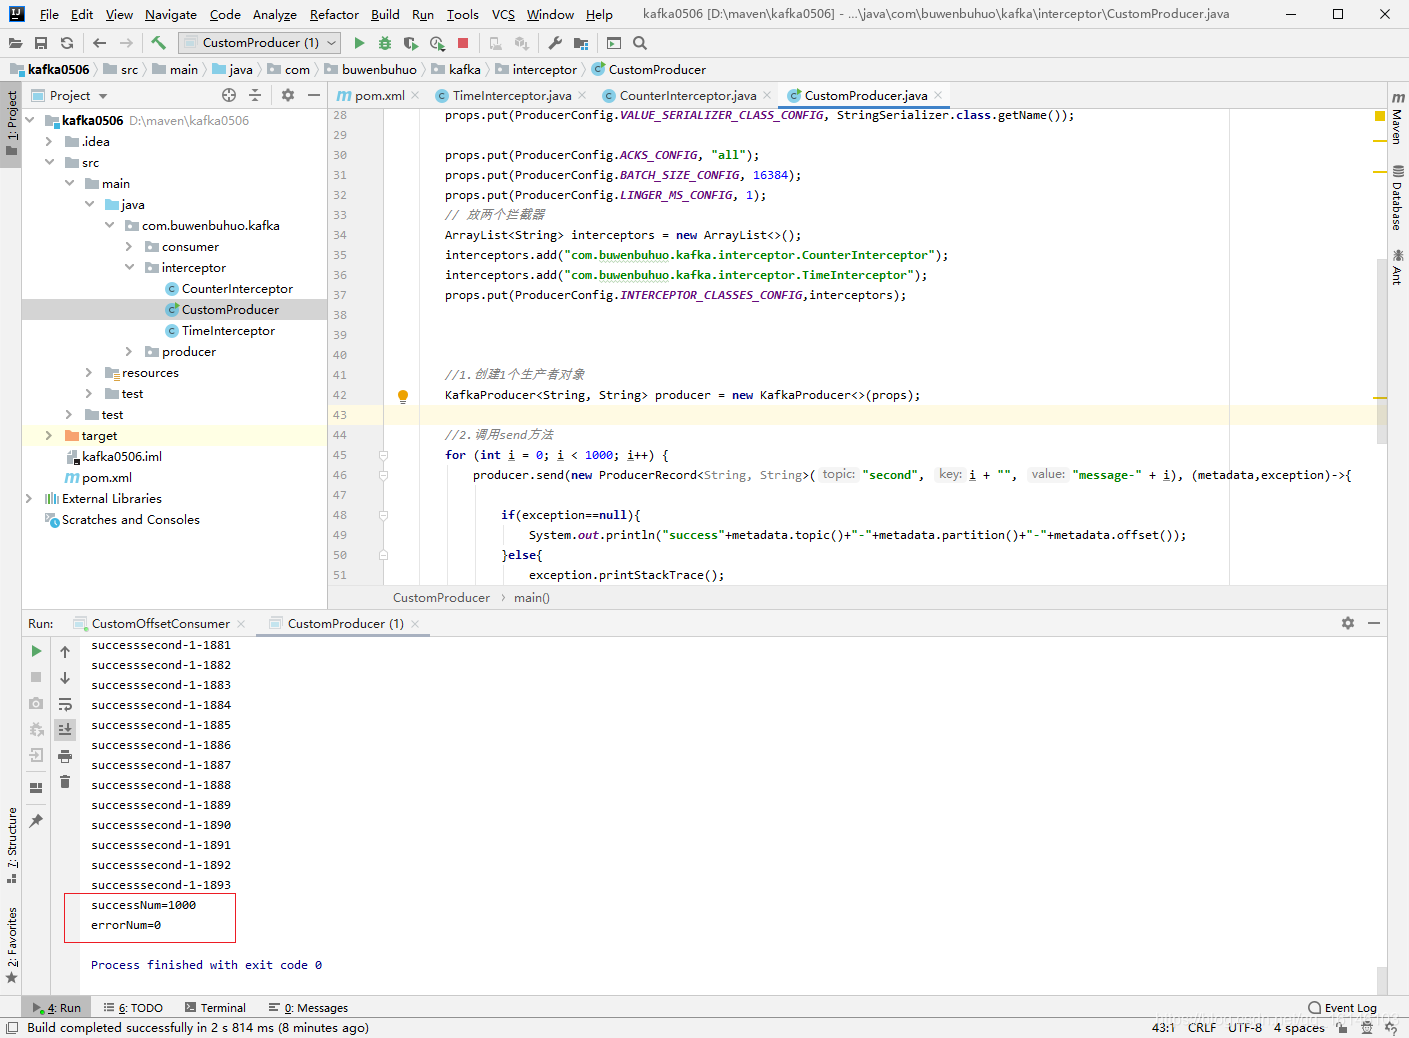Image resolution: width=1409 pixels, height=1038 pixels.
Task: Fold the for loop at line 45
Action: click(x=383, y=455)
